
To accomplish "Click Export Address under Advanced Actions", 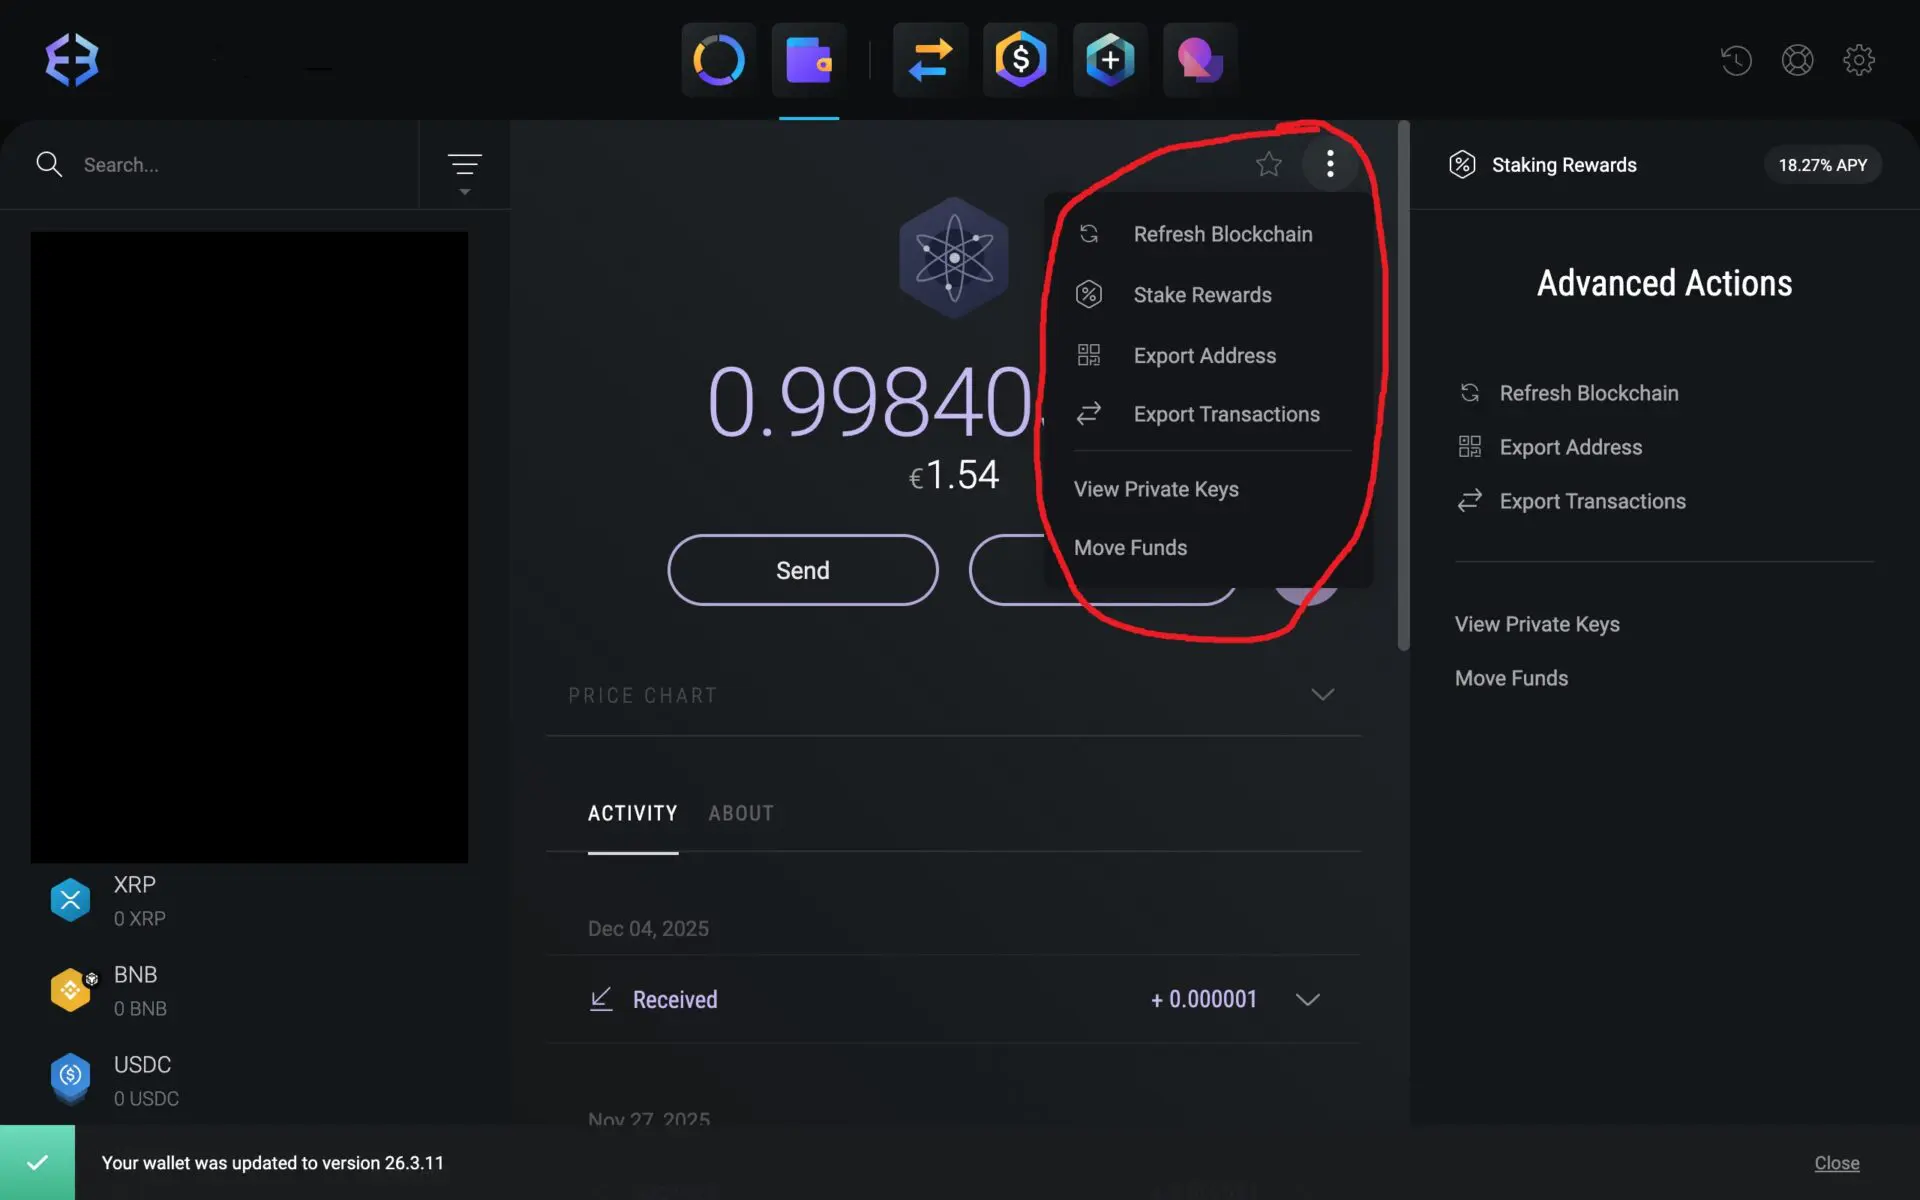I will [1550, 447].
